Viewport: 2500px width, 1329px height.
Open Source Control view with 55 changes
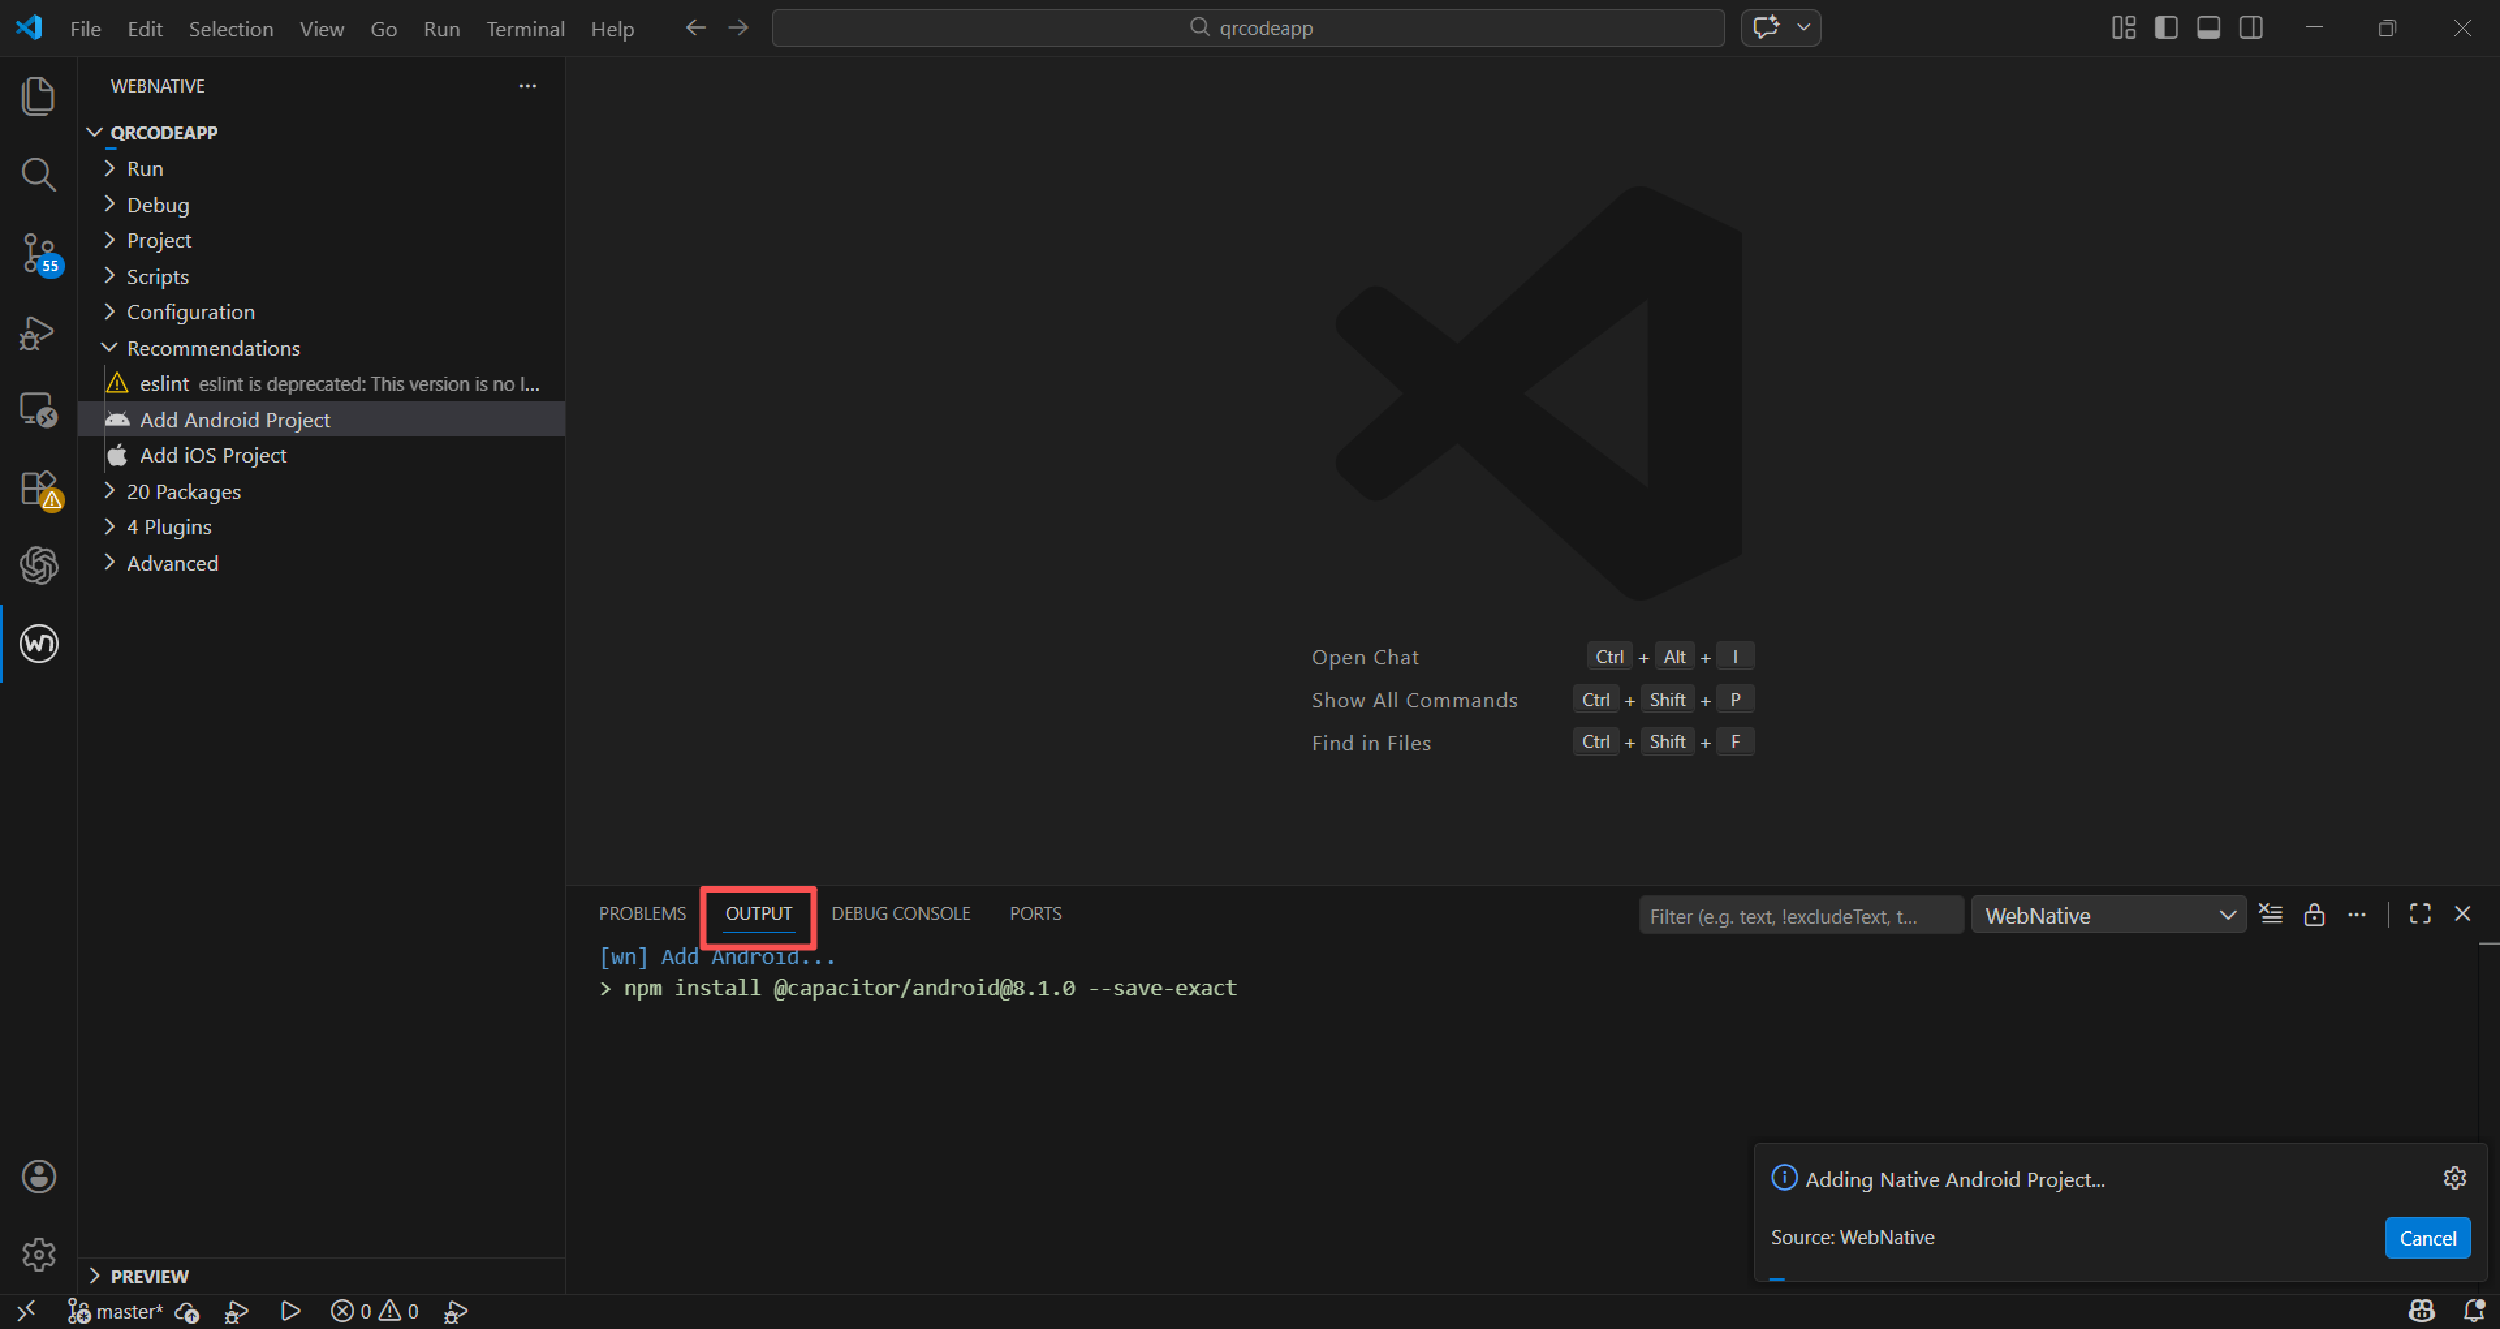(x=40, y=253)
